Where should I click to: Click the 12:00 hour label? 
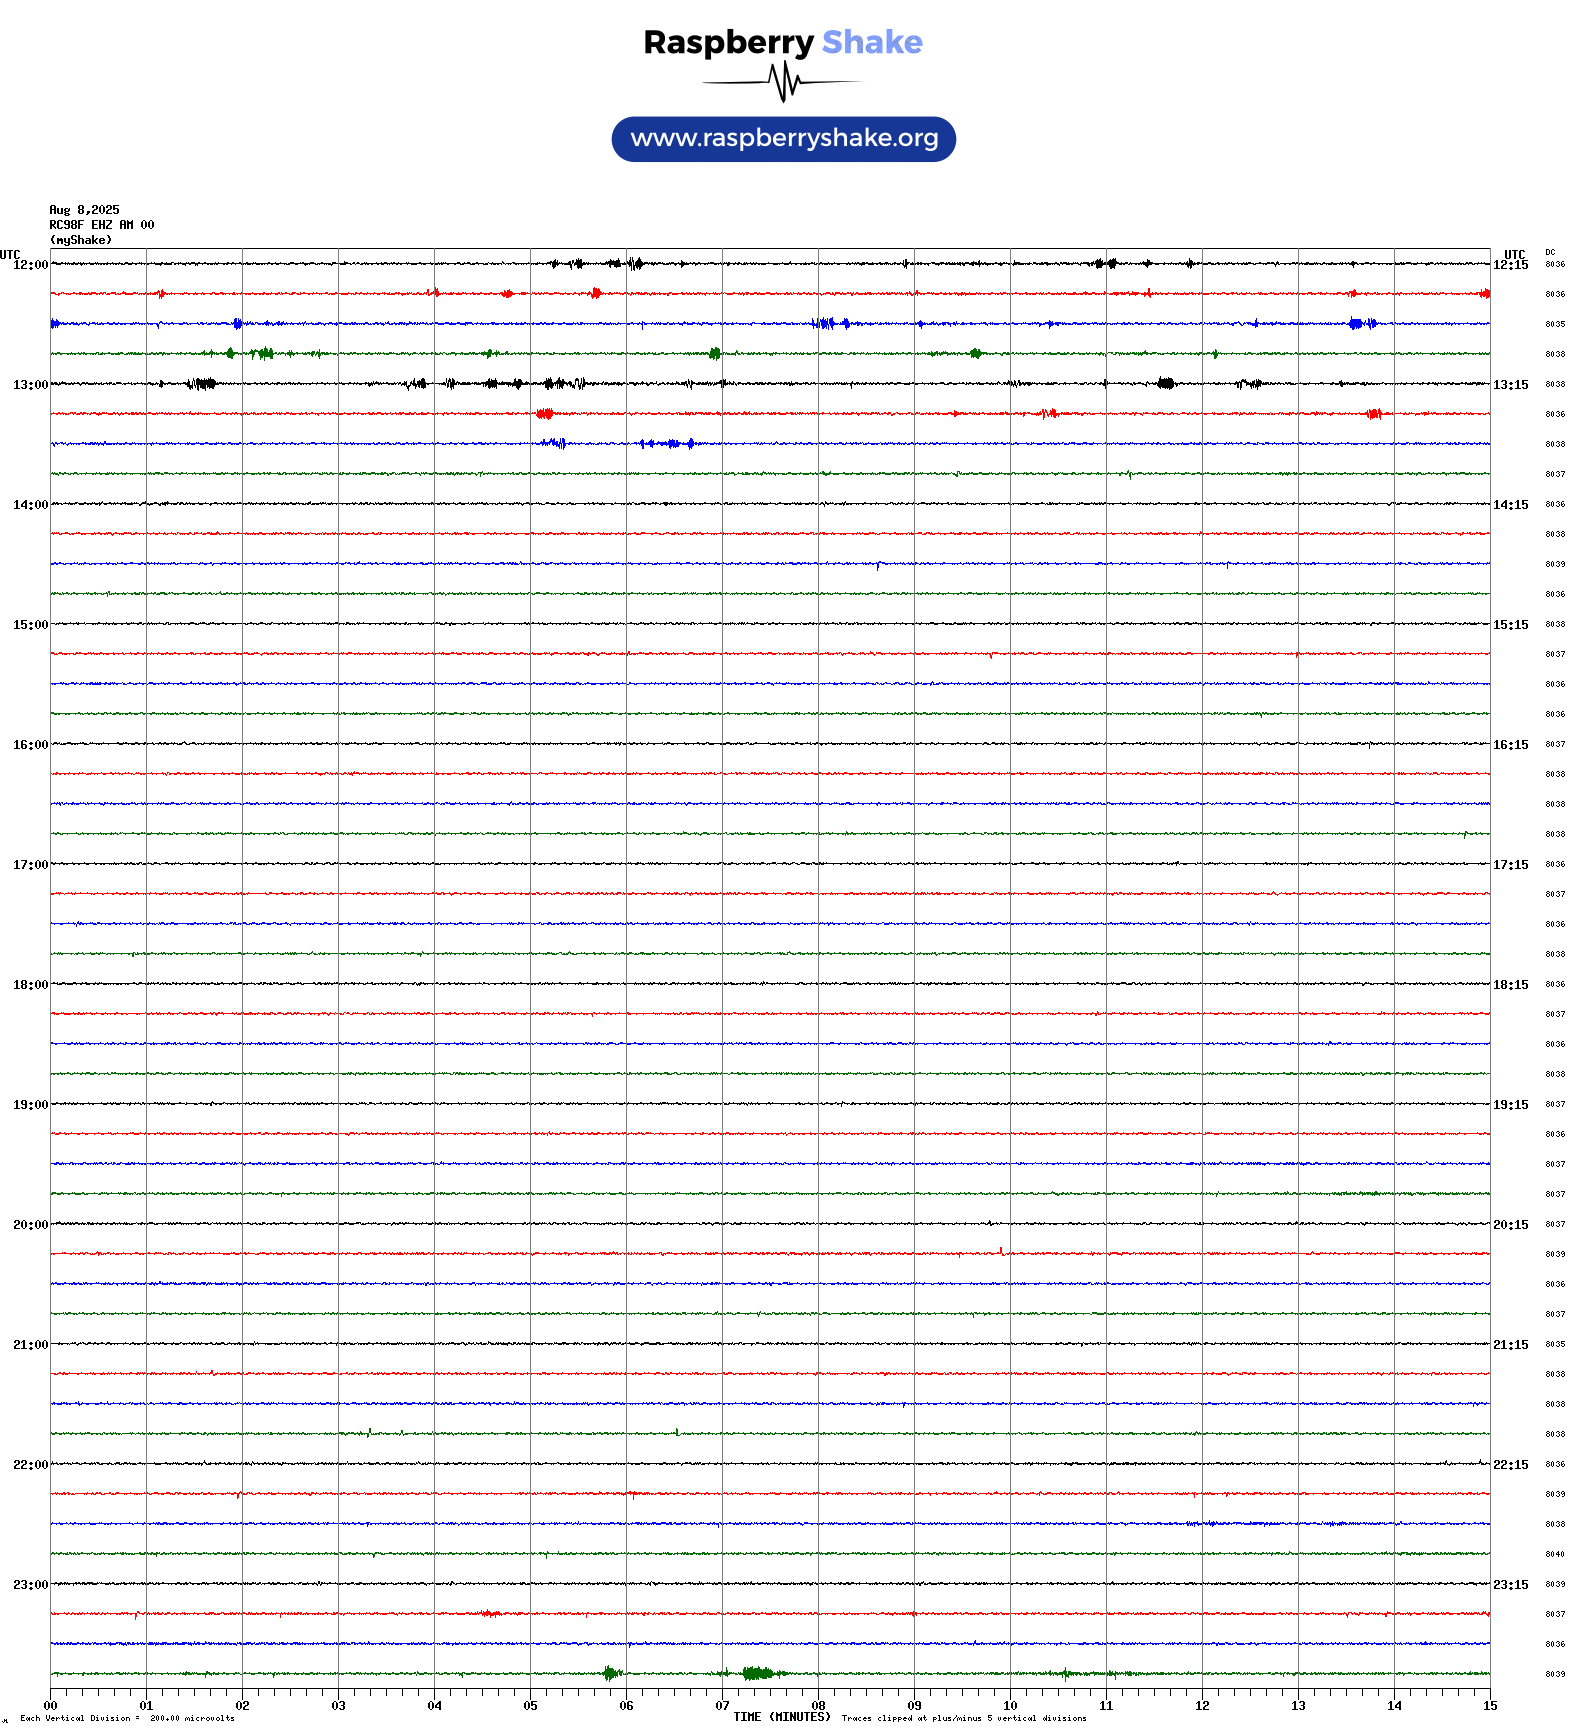pos(30,265)
